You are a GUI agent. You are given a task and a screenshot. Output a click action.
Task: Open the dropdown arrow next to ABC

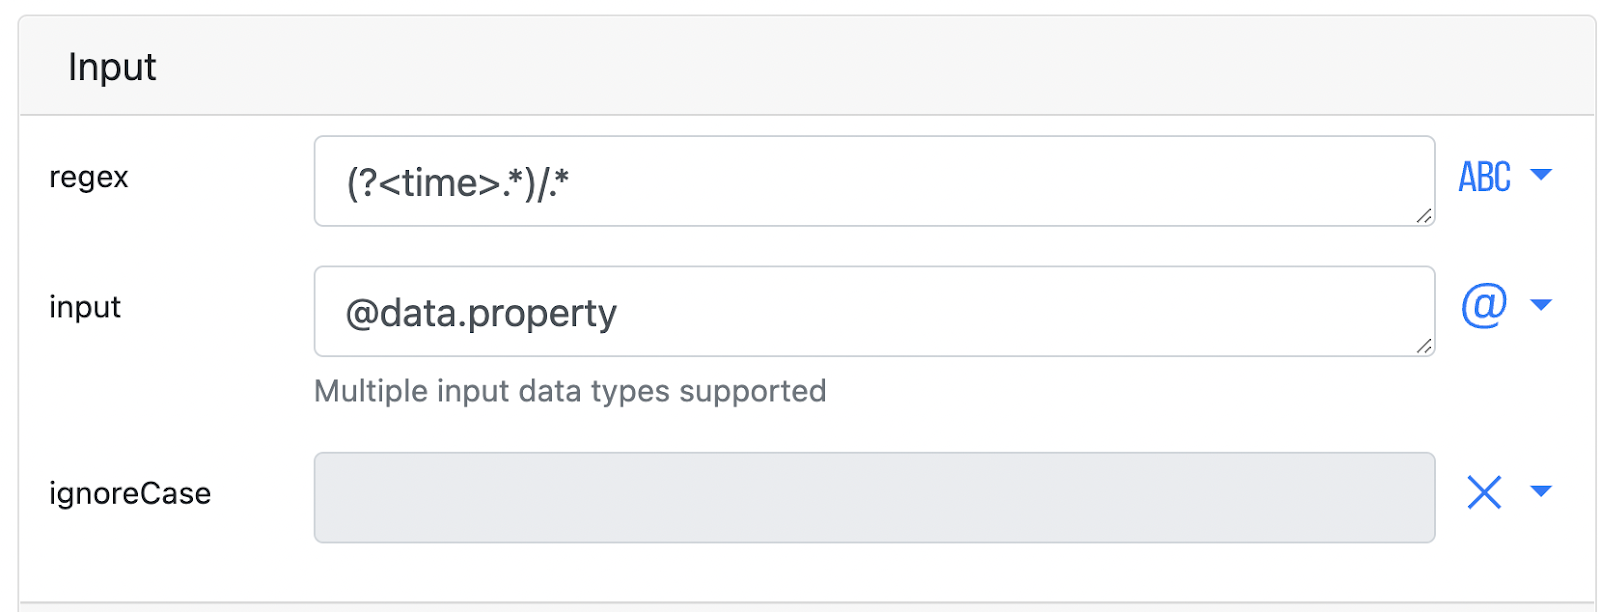[1541, 175]
